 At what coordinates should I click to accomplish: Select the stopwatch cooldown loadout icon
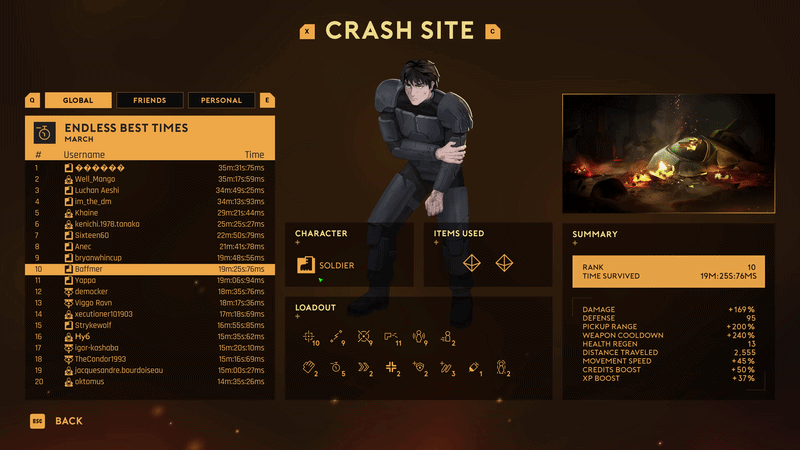(336, 367)
